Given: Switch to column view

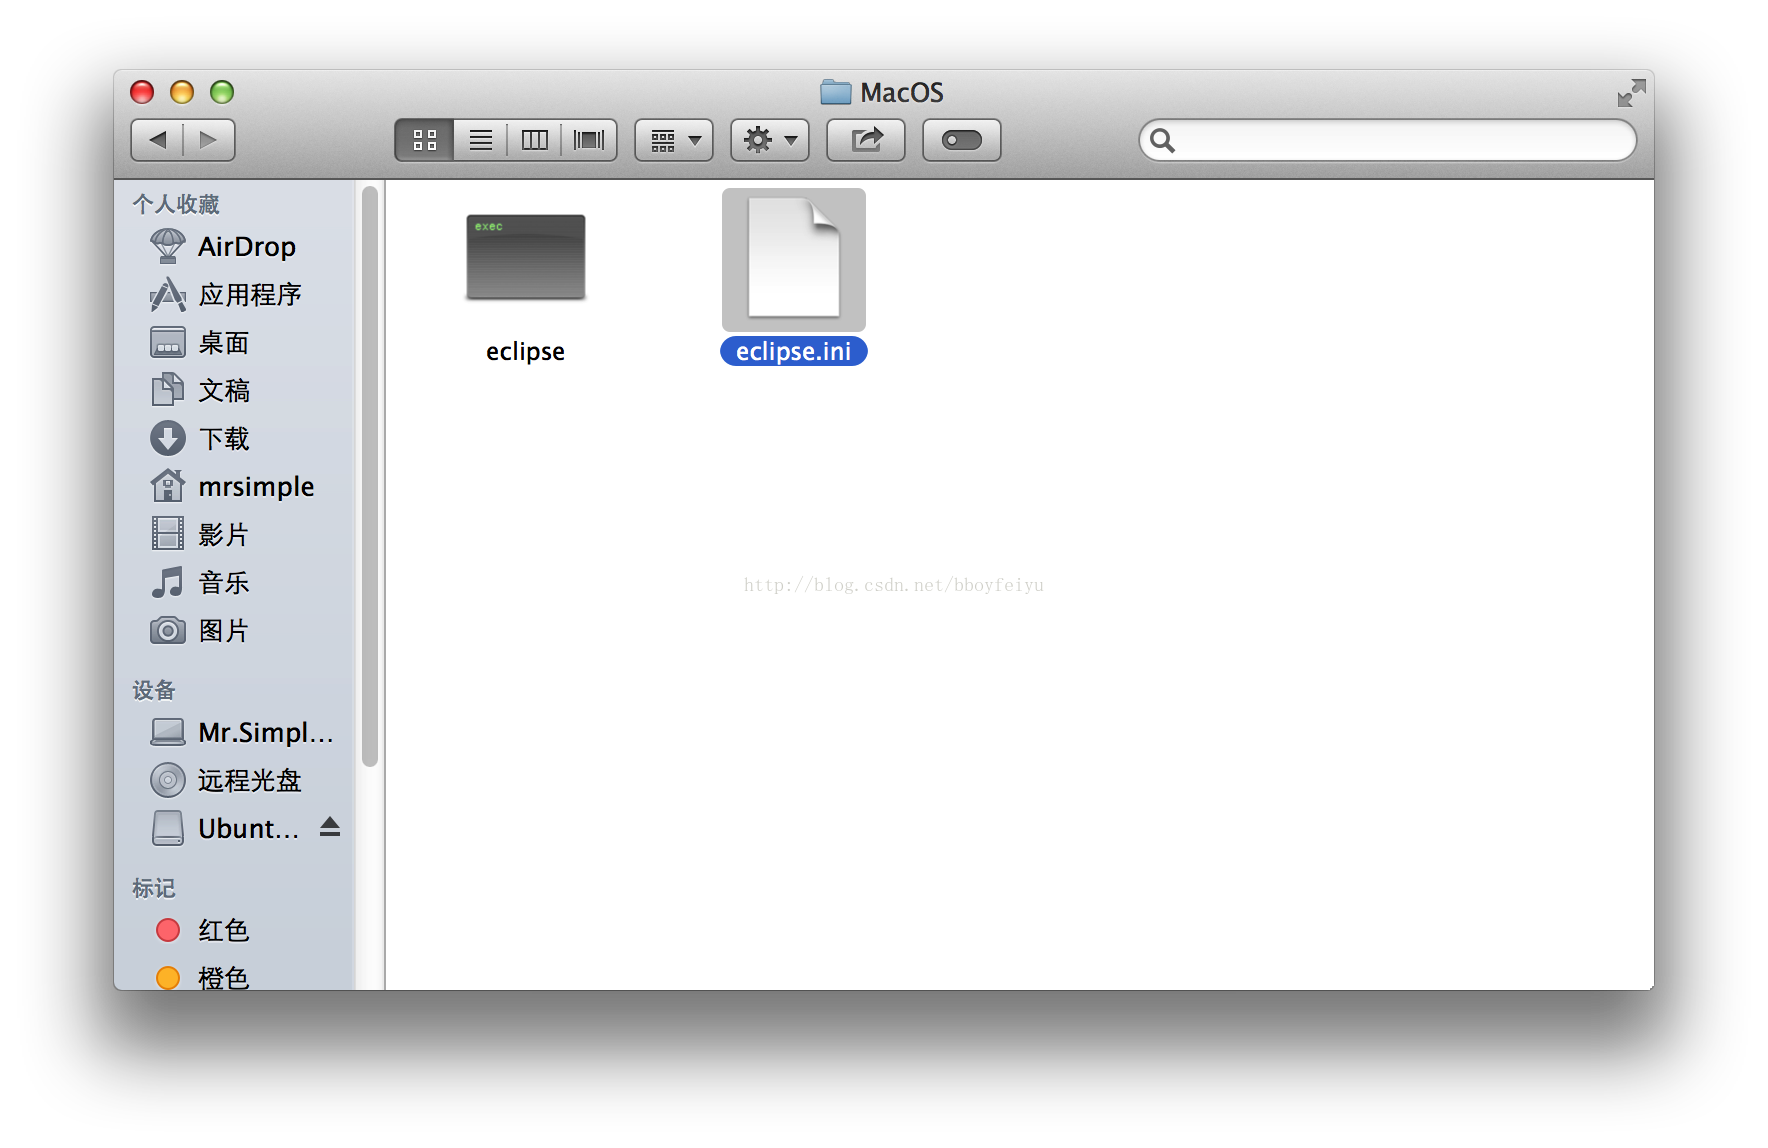Looking at the screenshot, I should [535, 140].
